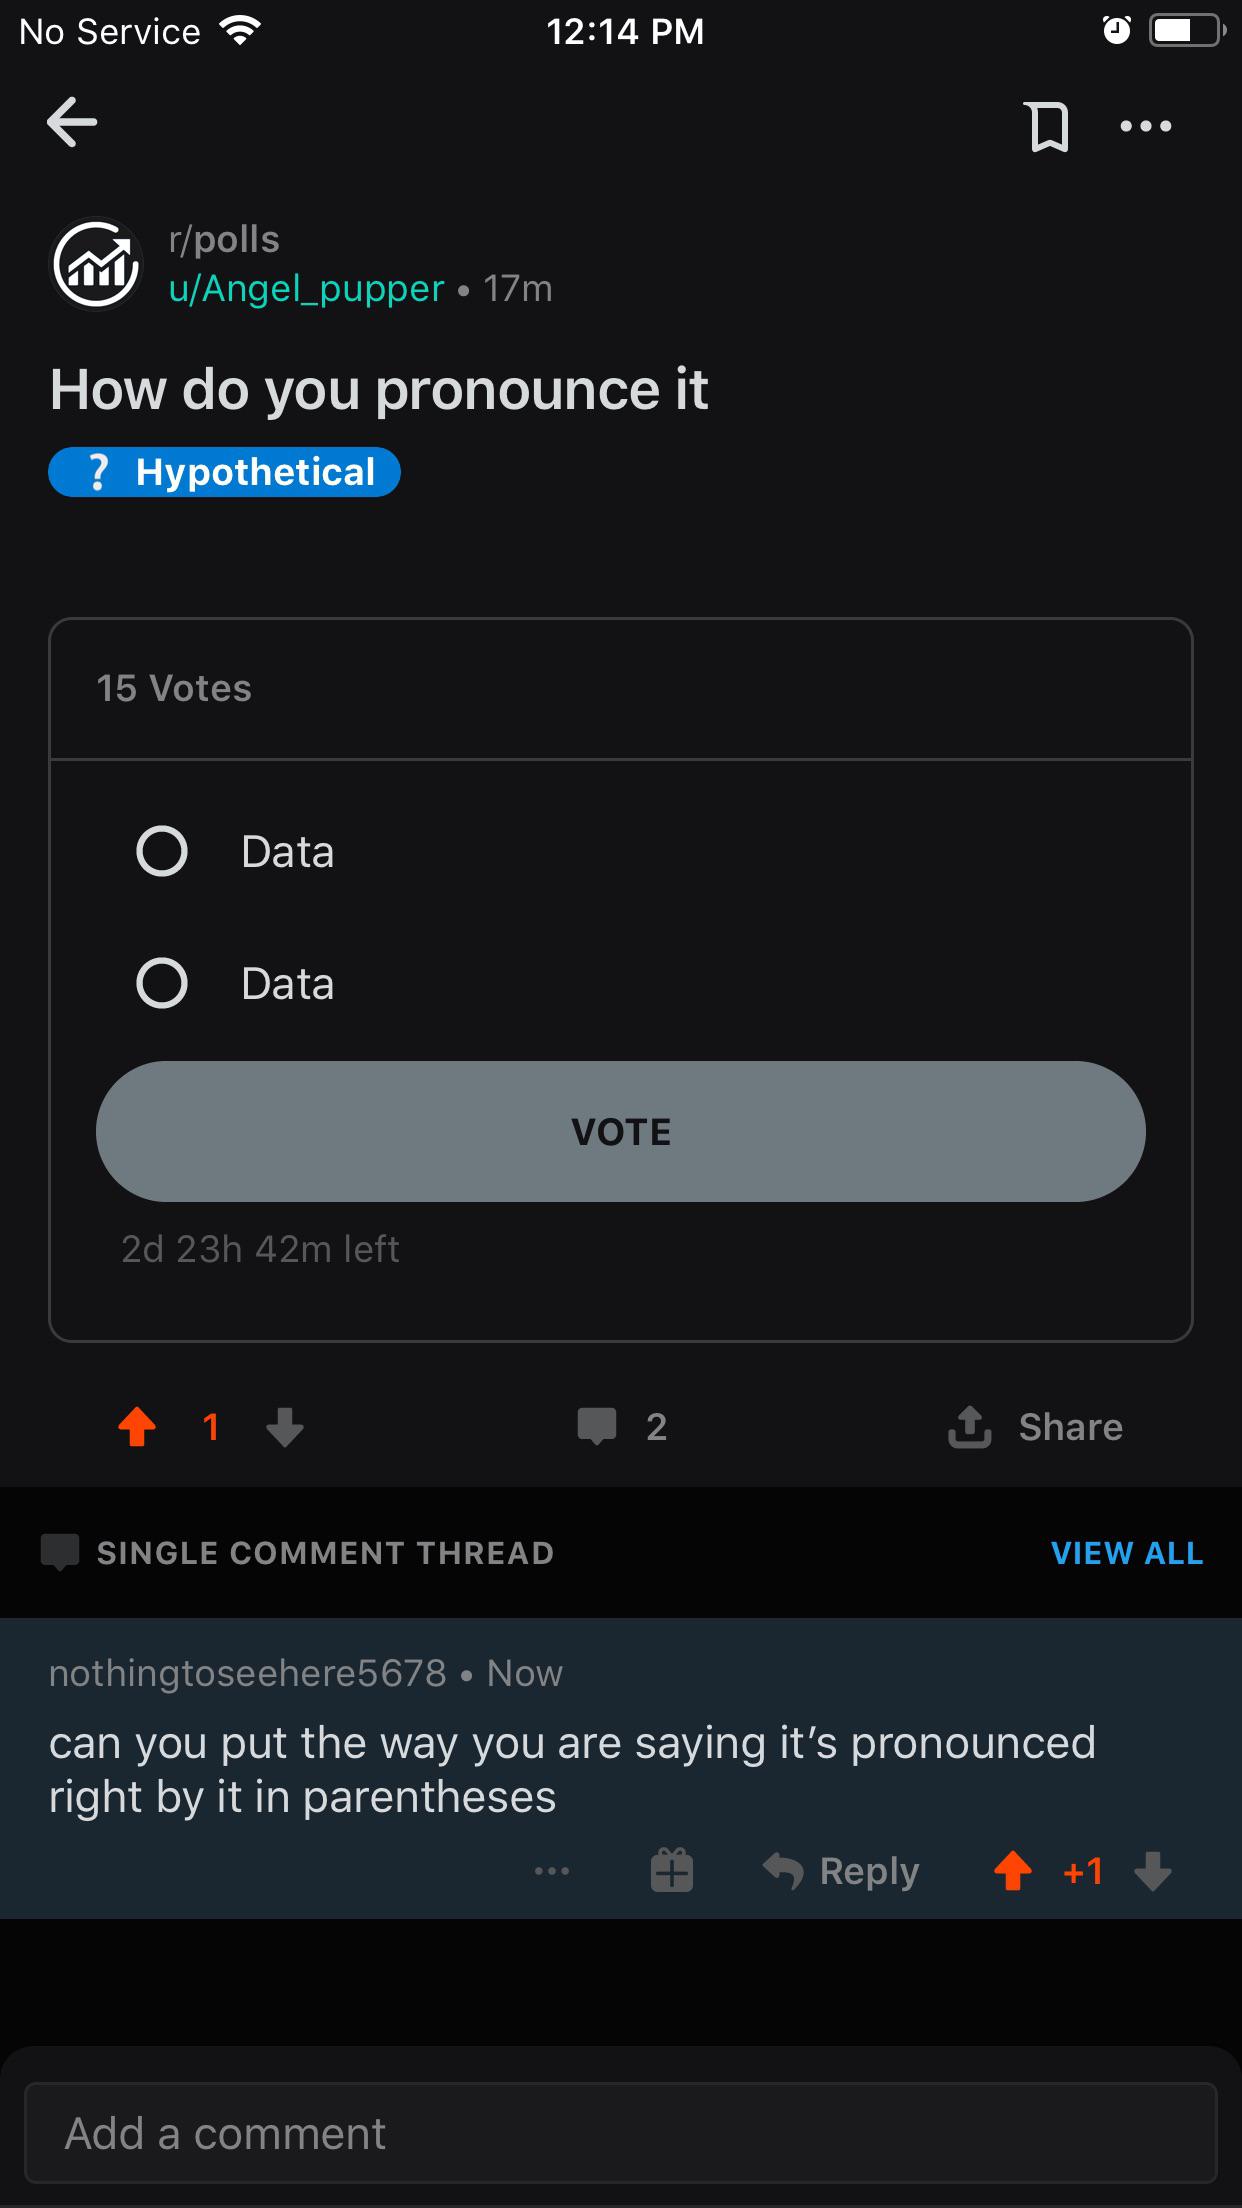Reply to nothingtoseehere5678's comment

click(x=842, y=1871)
